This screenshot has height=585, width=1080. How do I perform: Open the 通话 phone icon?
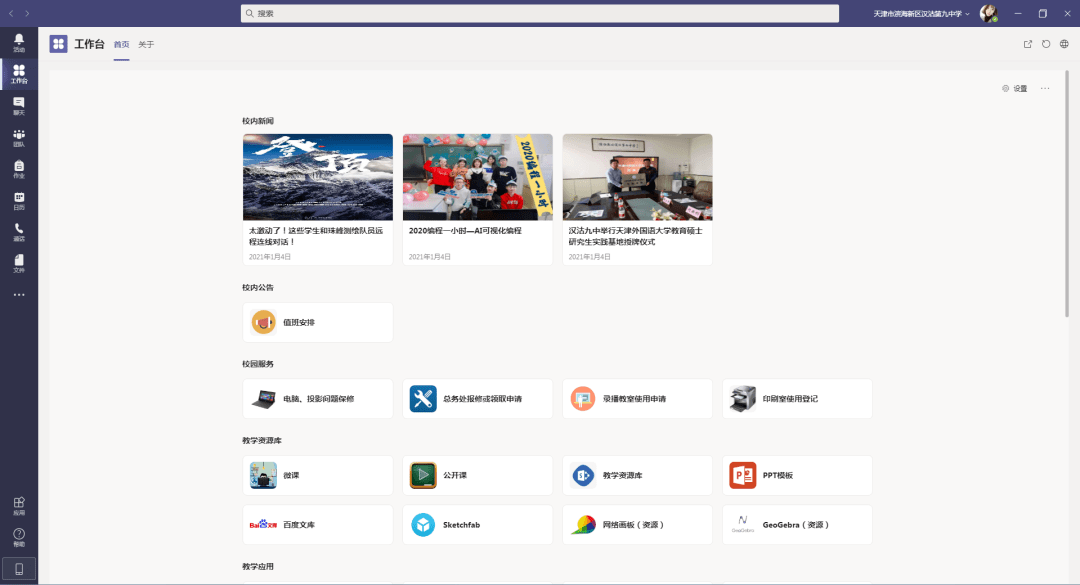pyautogui.click(x=19, y=232)
